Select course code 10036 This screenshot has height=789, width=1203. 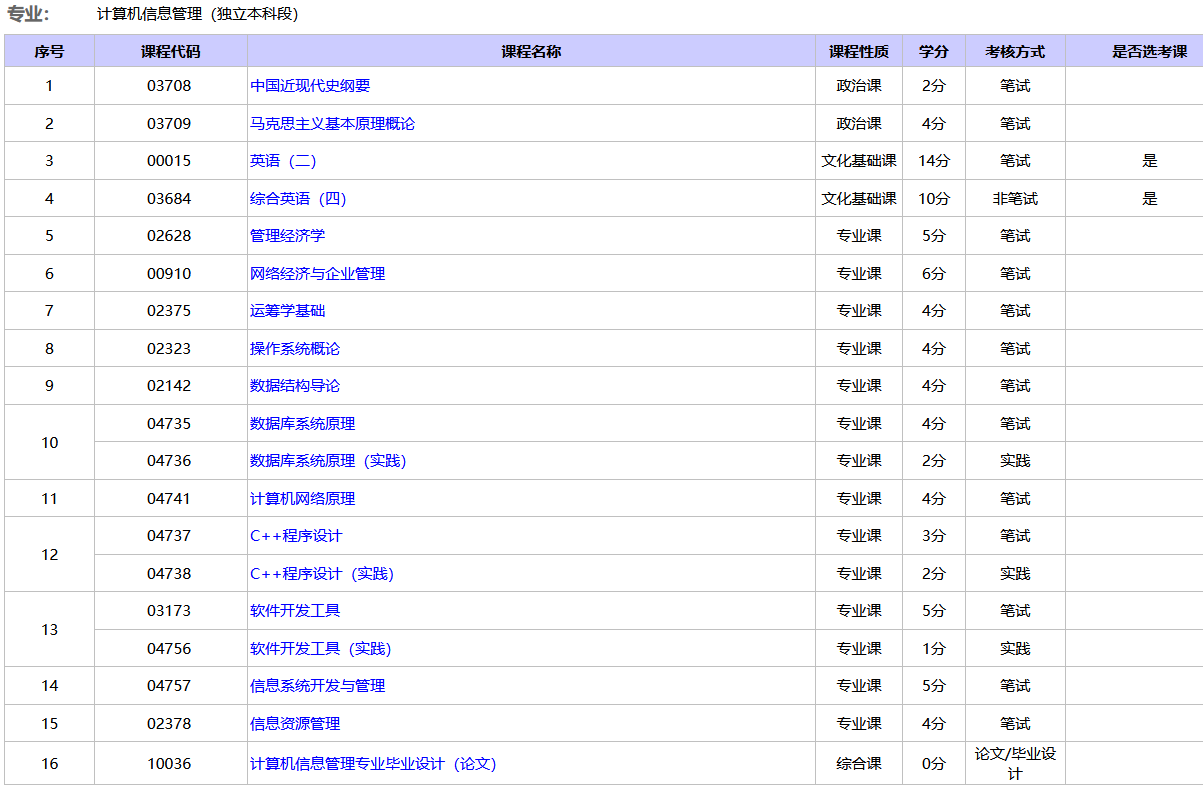click(x=169, y=764)
